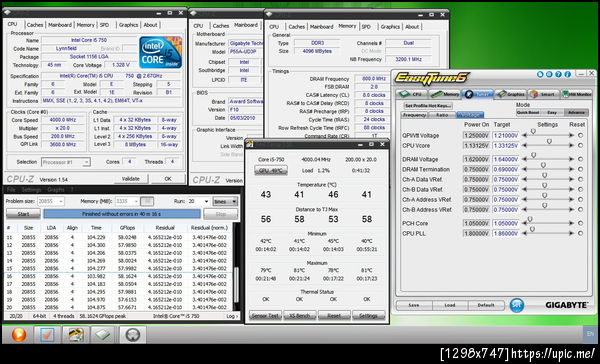600x364 pixels.
Task: Click the CPU Vcore slider handle
Action: click(549, 141)
